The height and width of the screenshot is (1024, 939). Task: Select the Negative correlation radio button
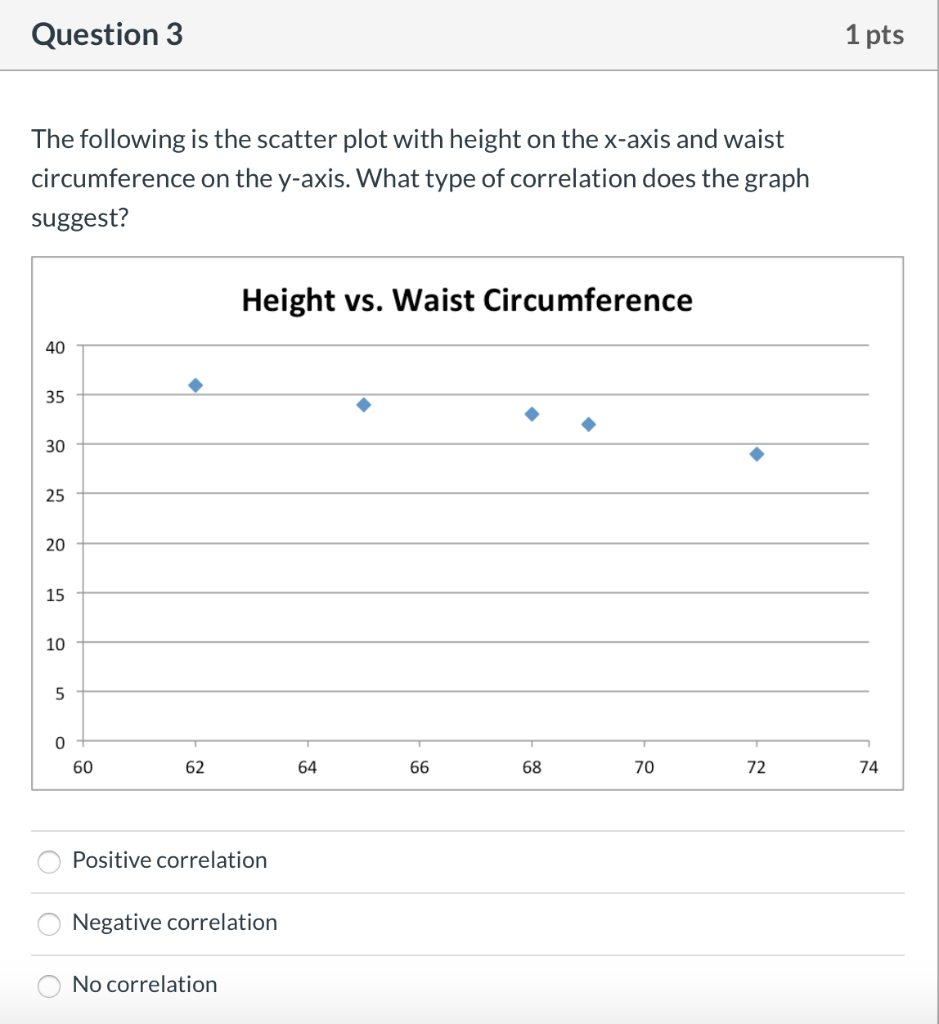click(48, 924)
